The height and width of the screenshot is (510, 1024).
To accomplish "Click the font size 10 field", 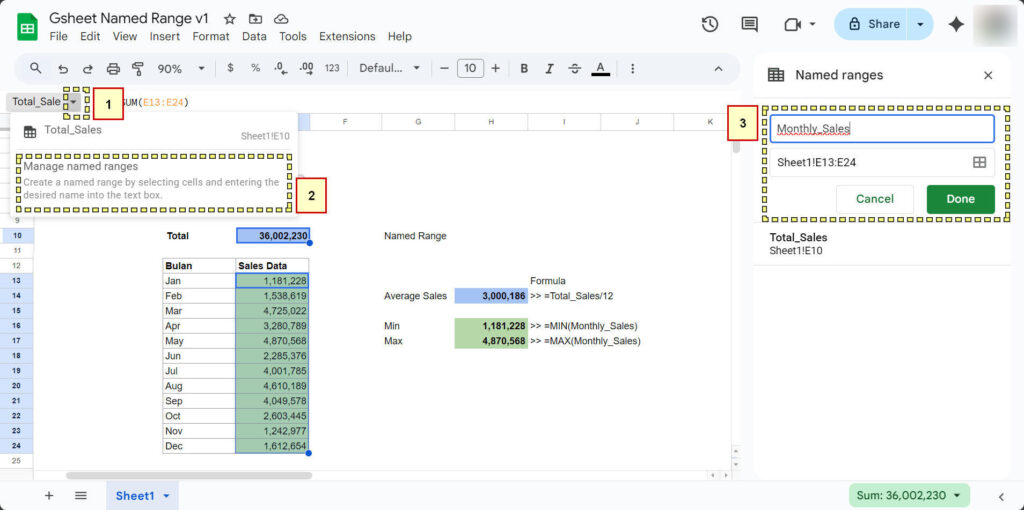I will pyautogui.click(x=470, y=68).
